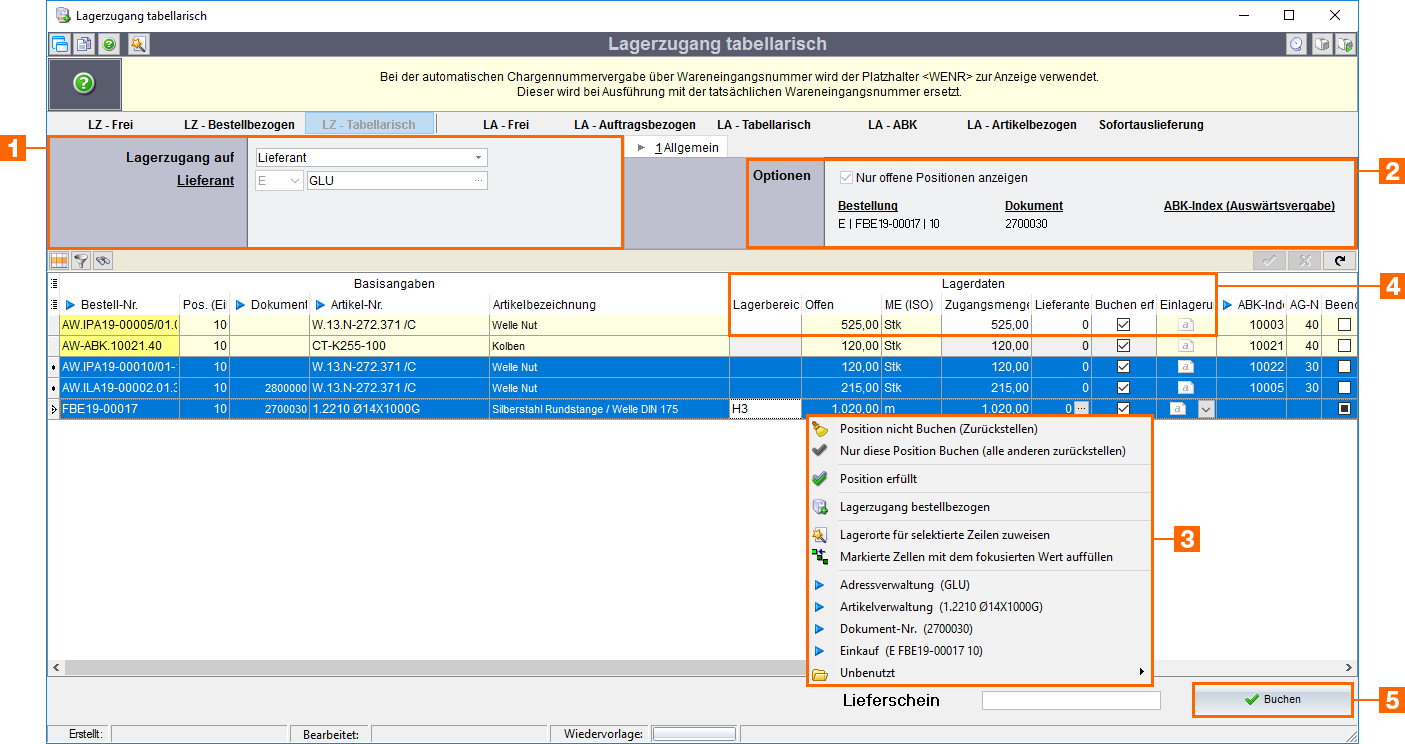Click the ellipsis button in GLU supplier field
This screenshot has height=744, width=1405.
[478, 181]
